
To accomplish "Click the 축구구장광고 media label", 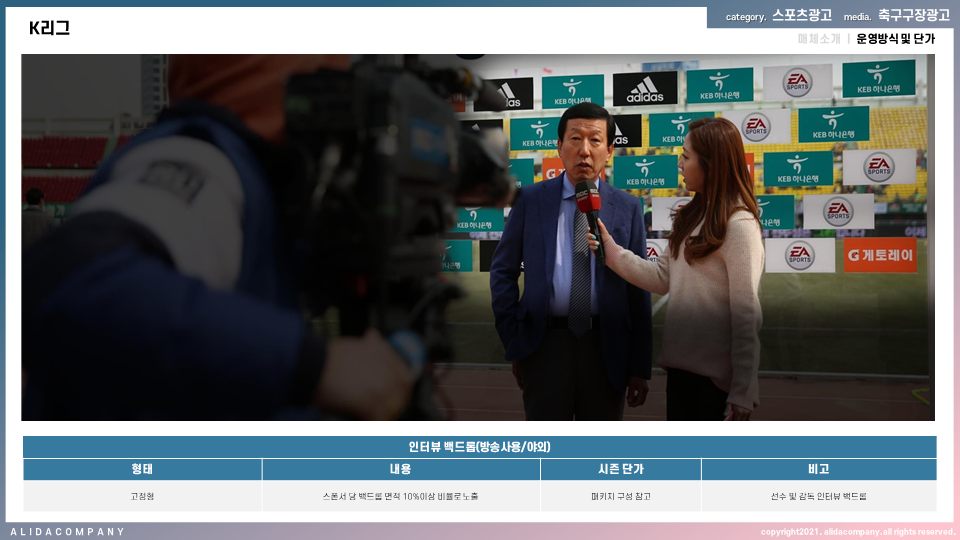I will (x=913, y=16).
